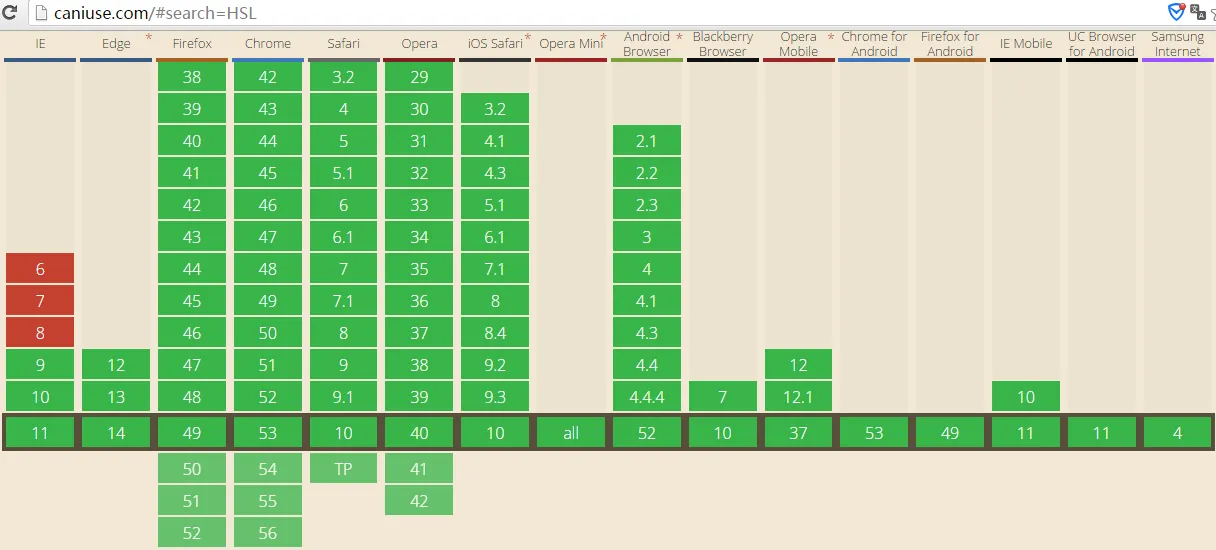1216x550 pixels.
Task: Click the Samsung Internet 4 cell
Action: pos(1178,432)
